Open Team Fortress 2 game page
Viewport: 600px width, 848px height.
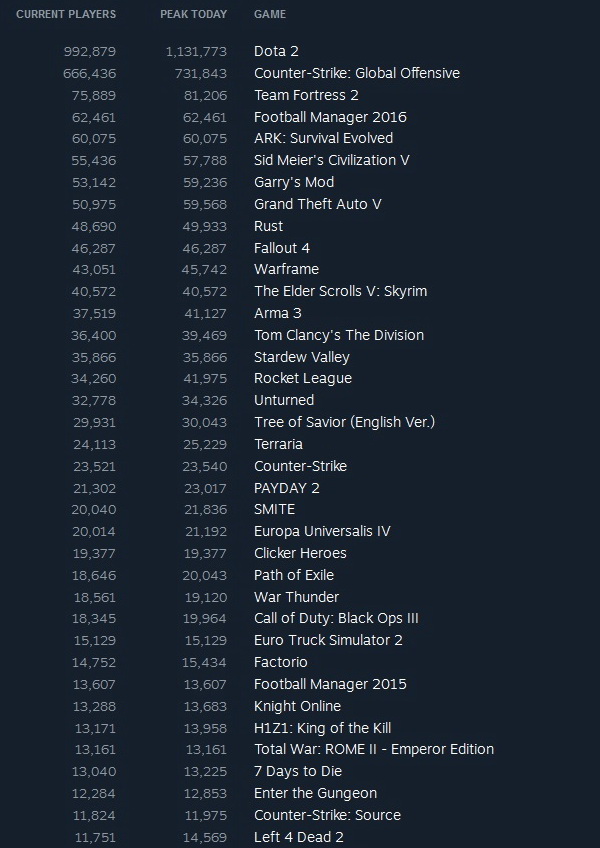point(306,95)
